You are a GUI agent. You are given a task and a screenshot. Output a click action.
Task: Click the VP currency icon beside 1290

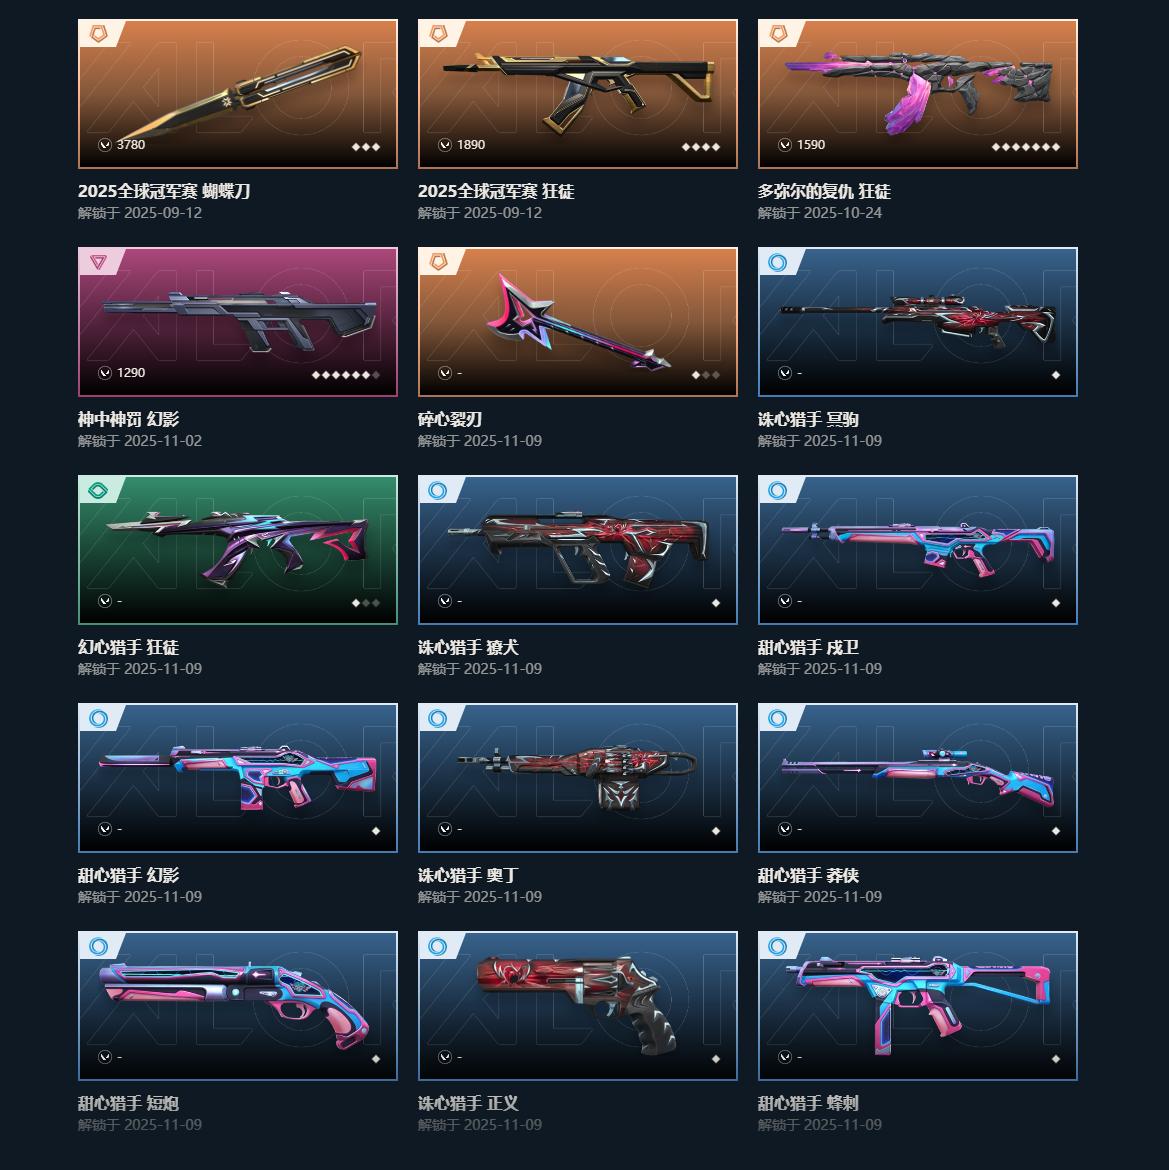pyautogui.click(x=105, y=373)
